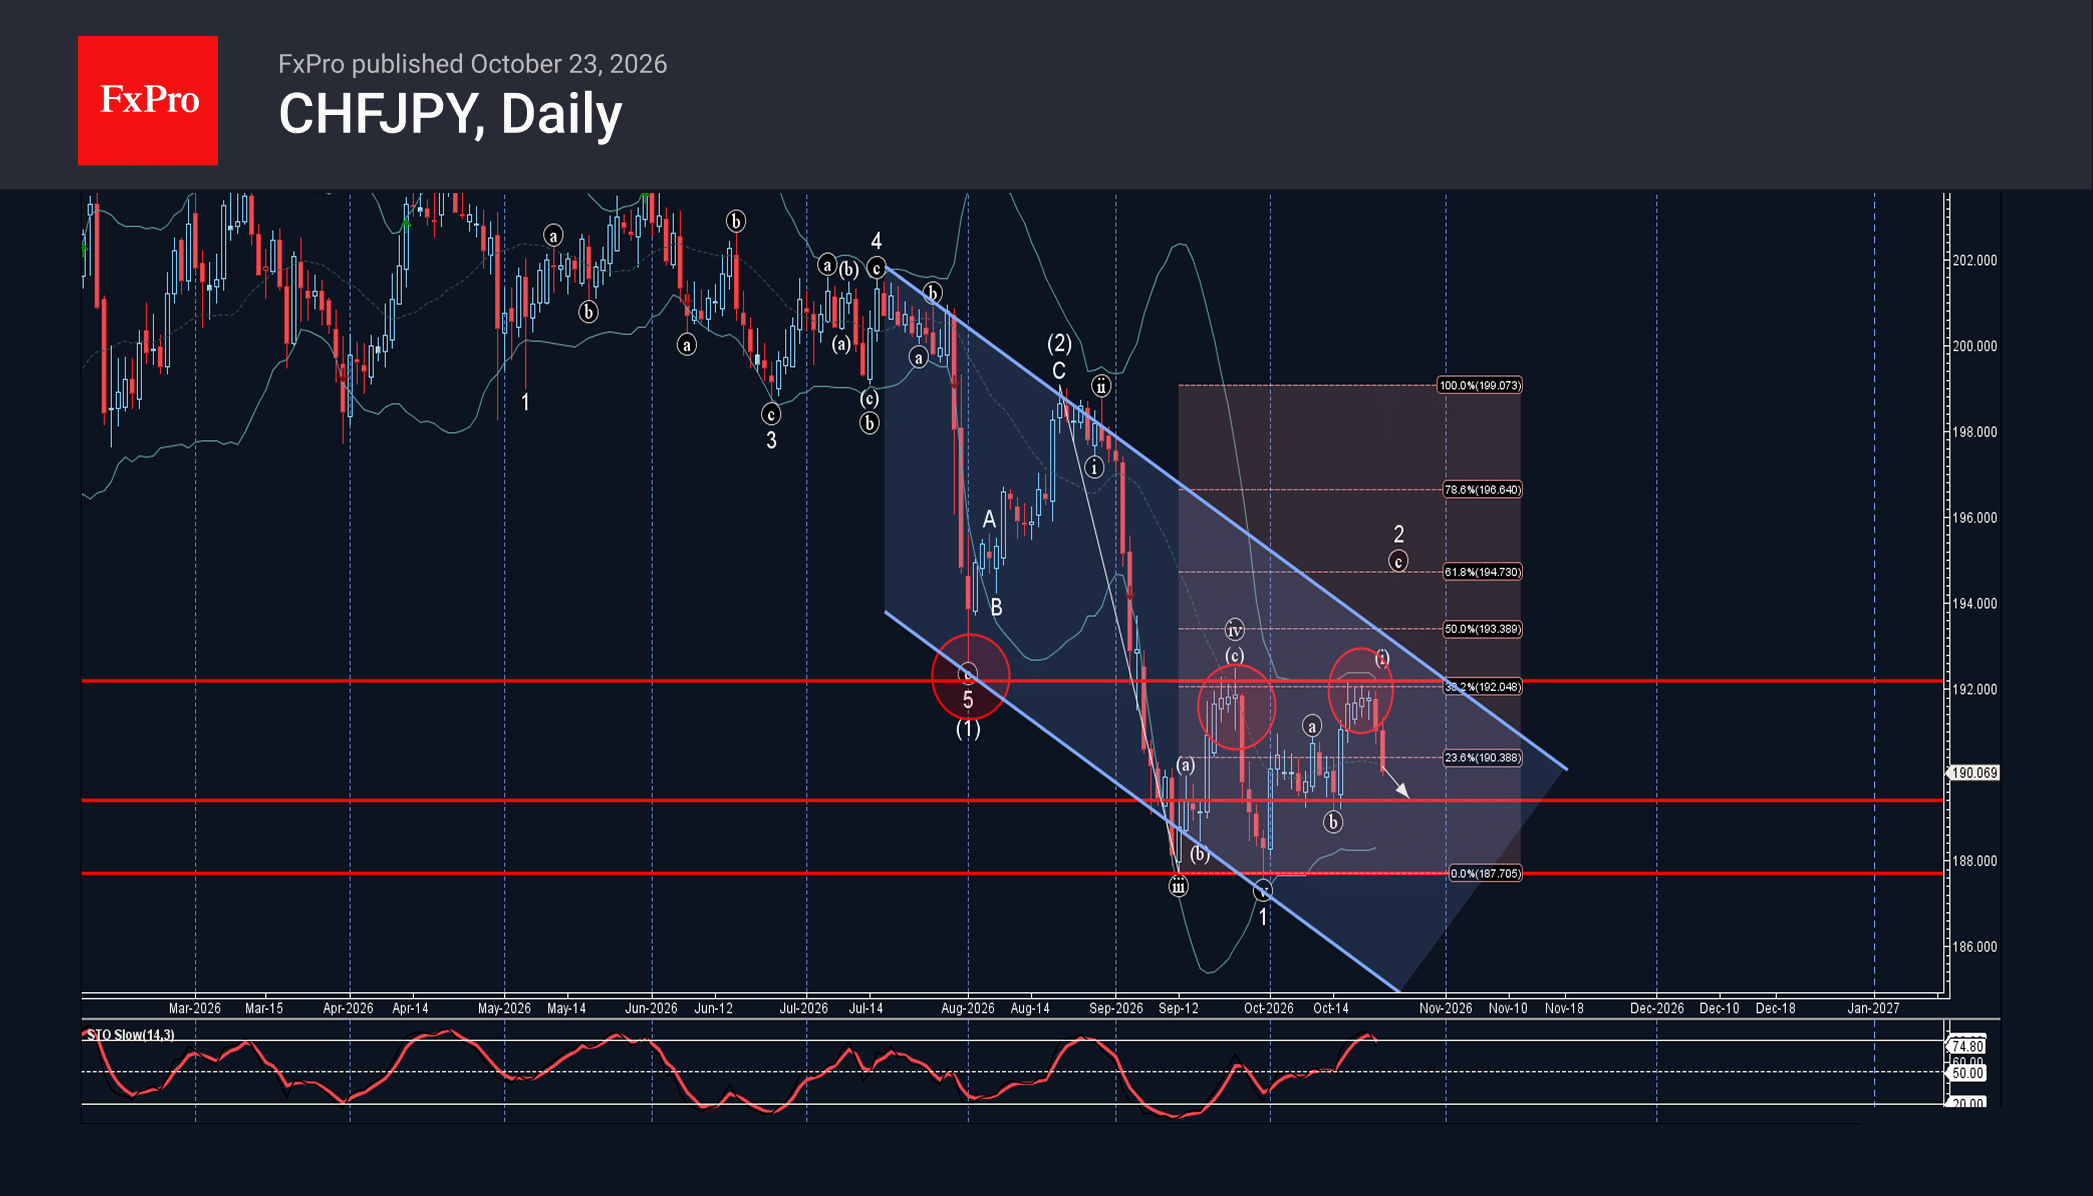Viewport: 2093px width, 1196px height.
Task: Click the Sep-12 date axis label
Action: [x=1178, y=1008]
